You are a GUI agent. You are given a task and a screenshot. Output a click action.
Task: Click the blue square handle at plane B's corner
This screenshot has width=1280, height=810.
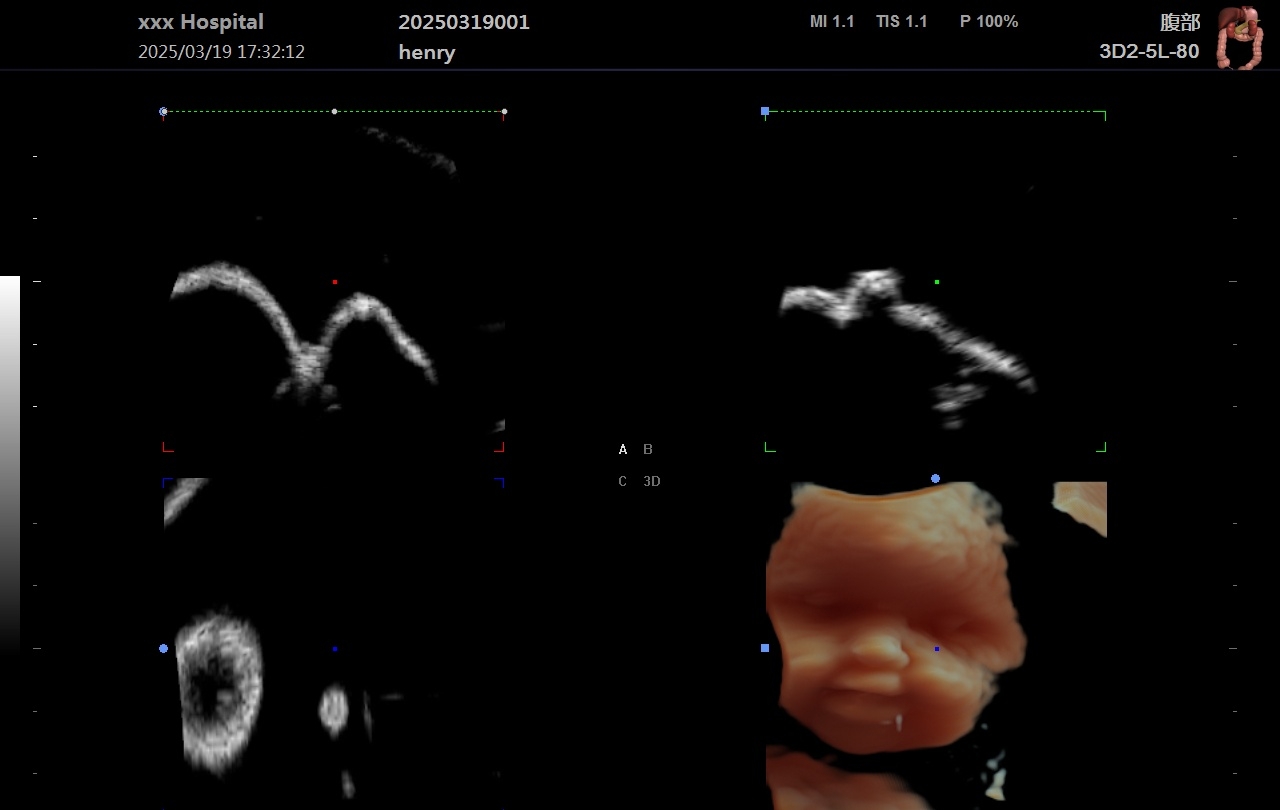[x=765, y=112]
